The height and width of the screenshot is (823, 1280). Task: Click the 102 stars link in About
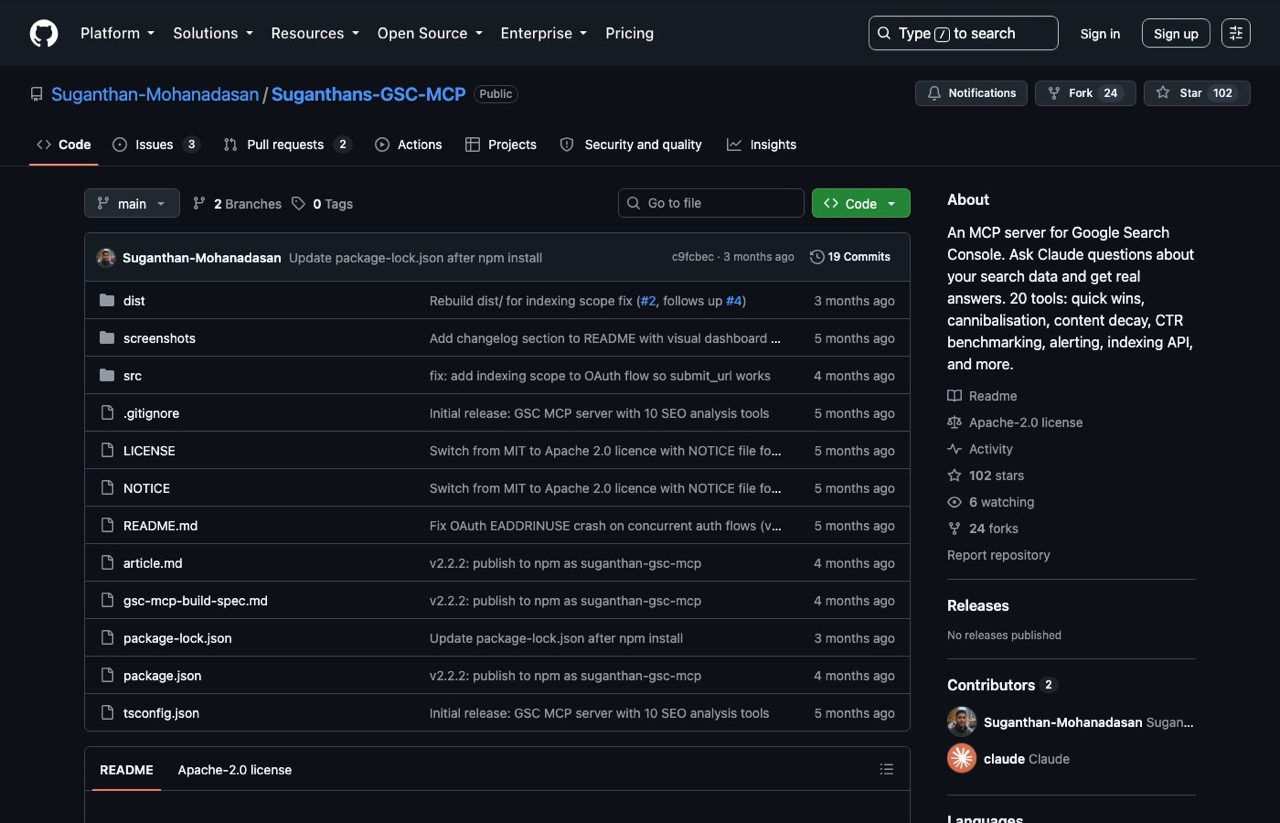(996, 476)
